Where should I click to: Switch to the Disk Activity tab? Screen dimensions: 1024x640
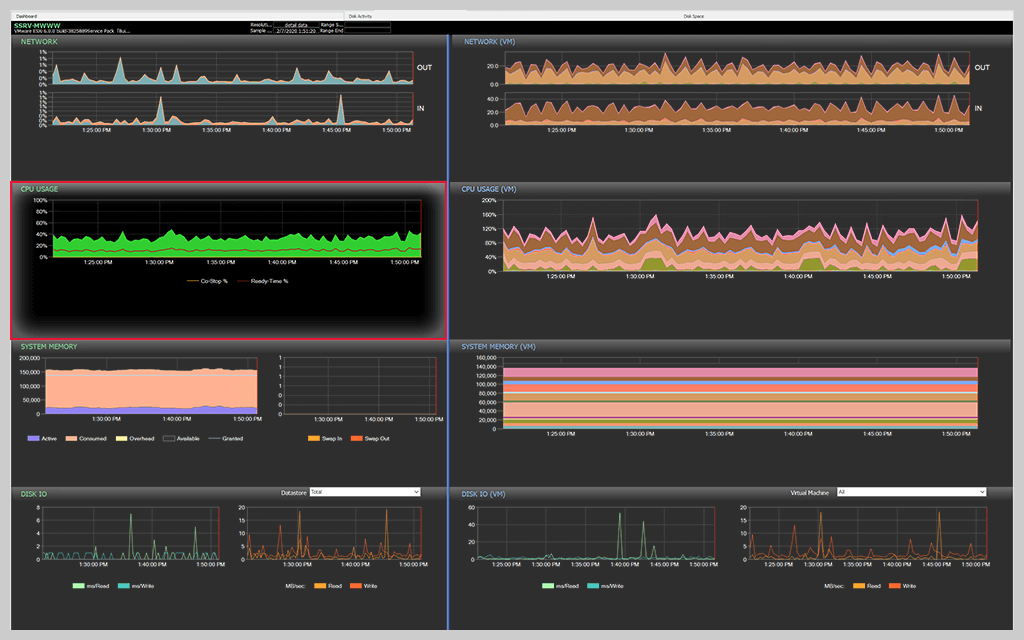tap(361, 15)
